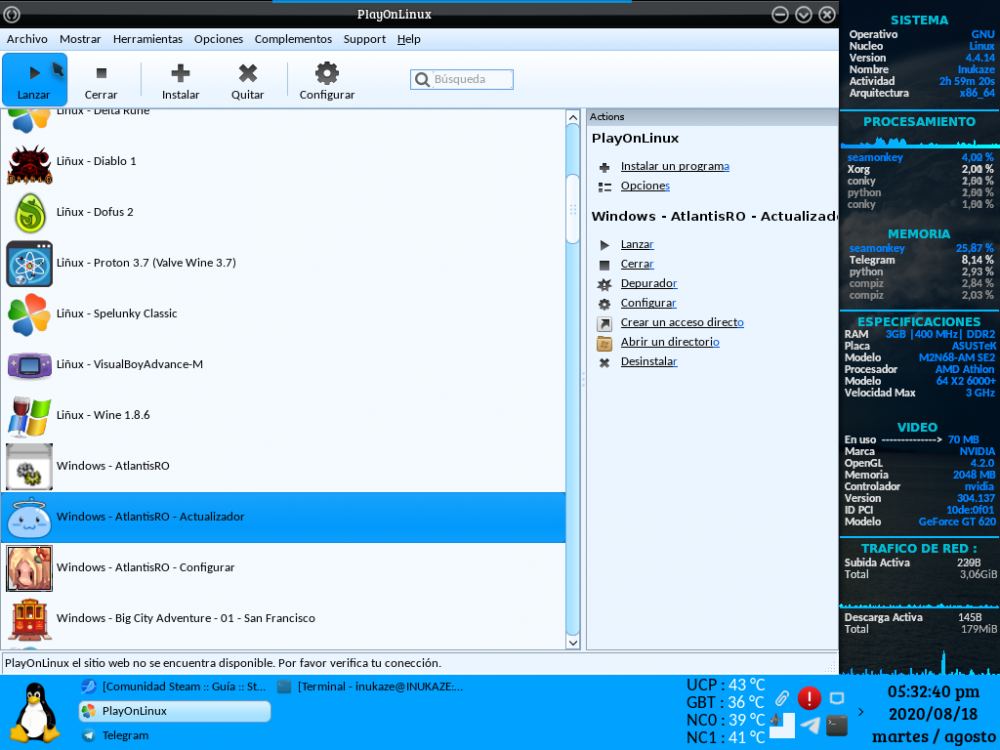
Task: Click the Quitar X toolbar icon
Action: point(247,73)
